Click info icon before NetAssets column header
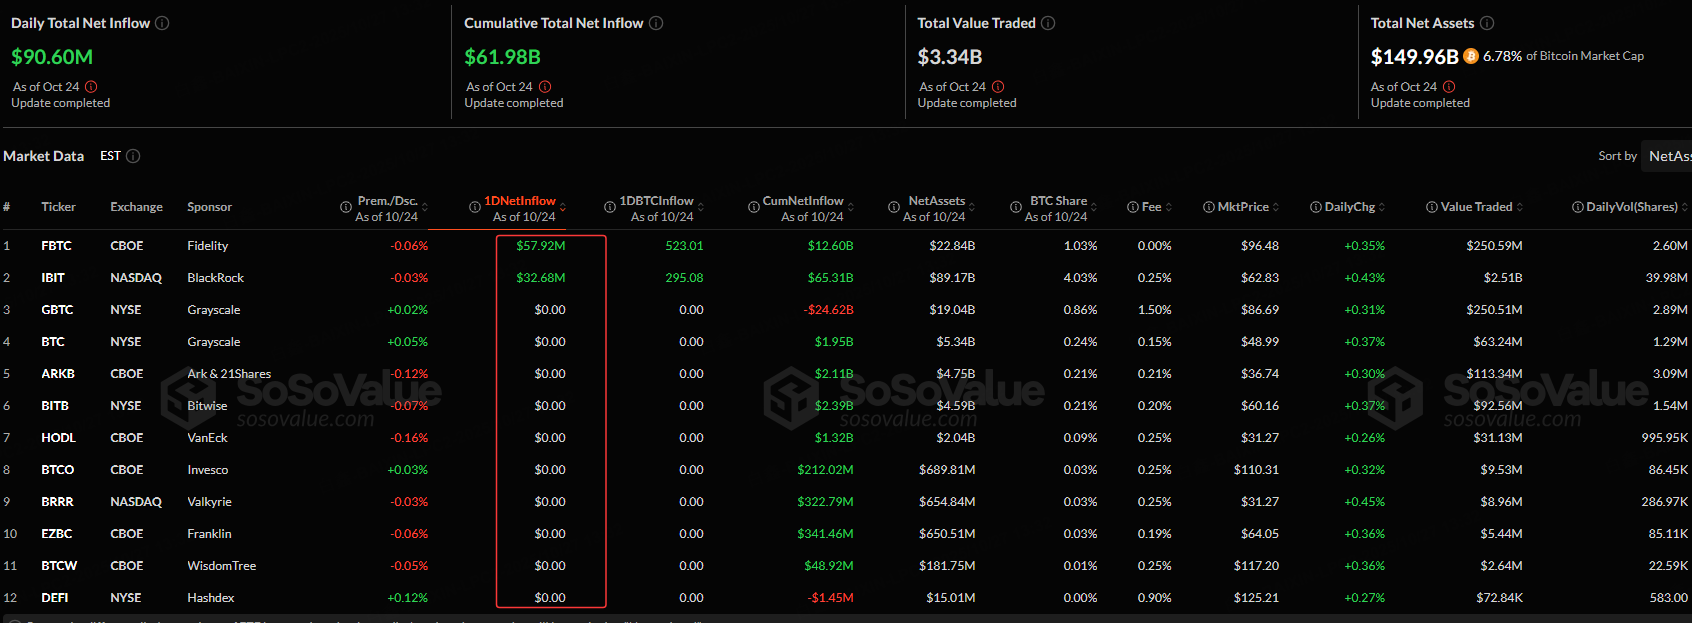The image size is (1692, 623). pyautogui.click(x=894, y=207)
